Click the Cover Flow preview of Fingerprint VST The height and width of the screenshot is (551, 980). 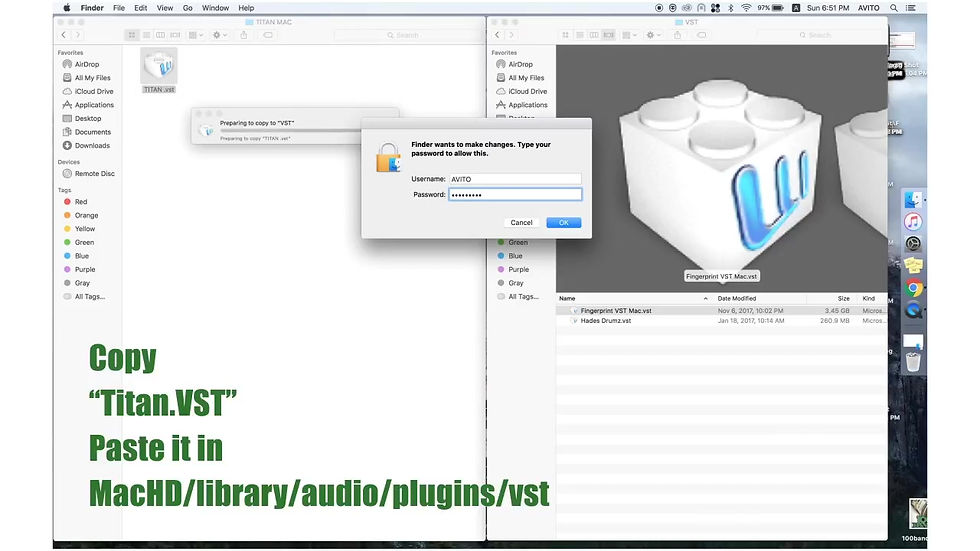[721, 174]
